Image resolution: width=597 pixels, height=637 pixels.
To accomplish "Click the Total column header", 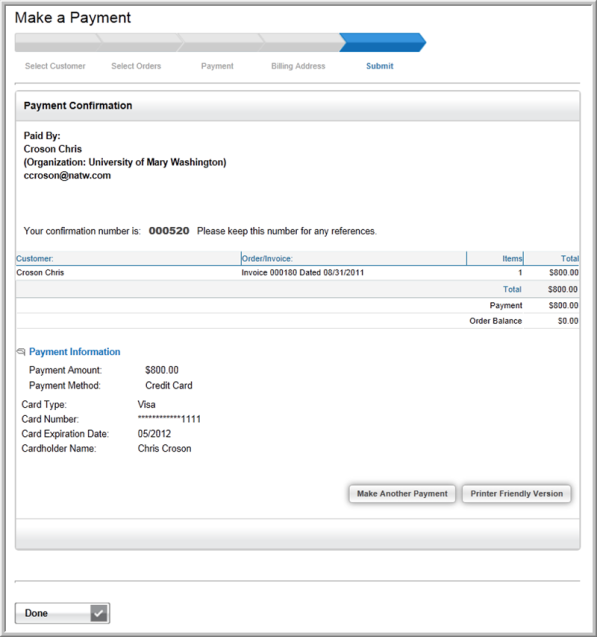I will click(x=570, y=258).
